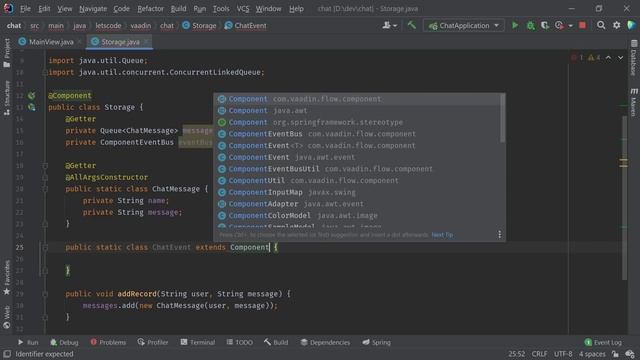Click the Spring bean gutter icon at line 12
This screenshot has height=360, width=640.
click(x=31, y=96)
